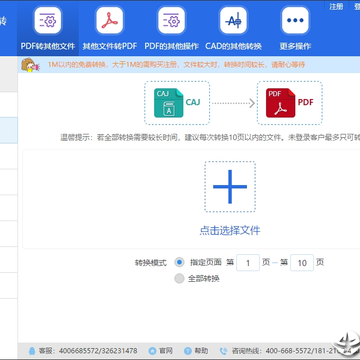Open the 更多操作 three-dots icon

[x=295, y=21]
